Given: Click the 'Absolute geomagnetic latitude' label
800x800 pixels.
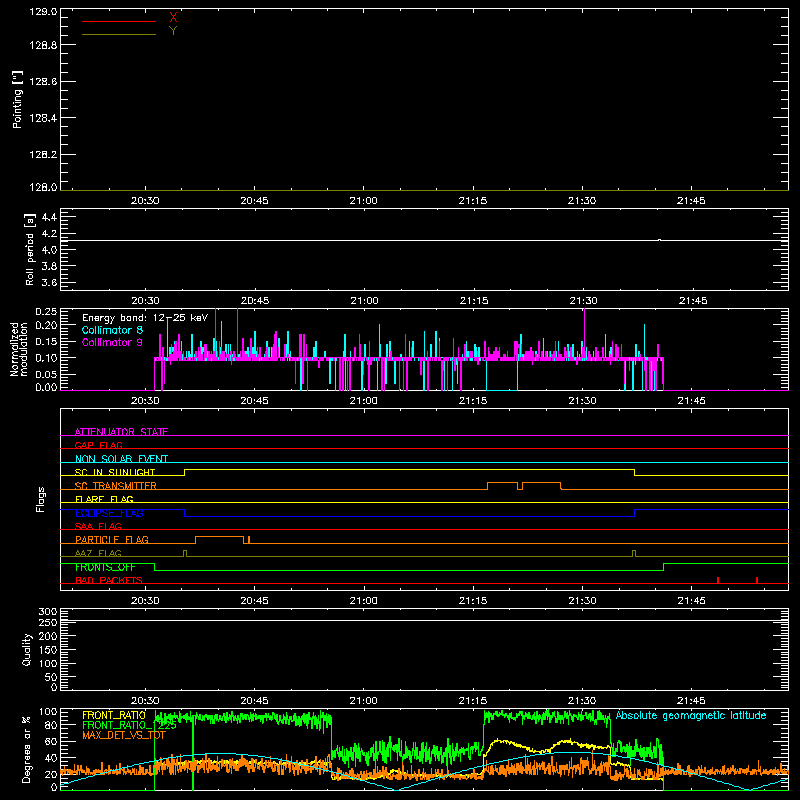Looking at the screenshot, I should [691, 715].
